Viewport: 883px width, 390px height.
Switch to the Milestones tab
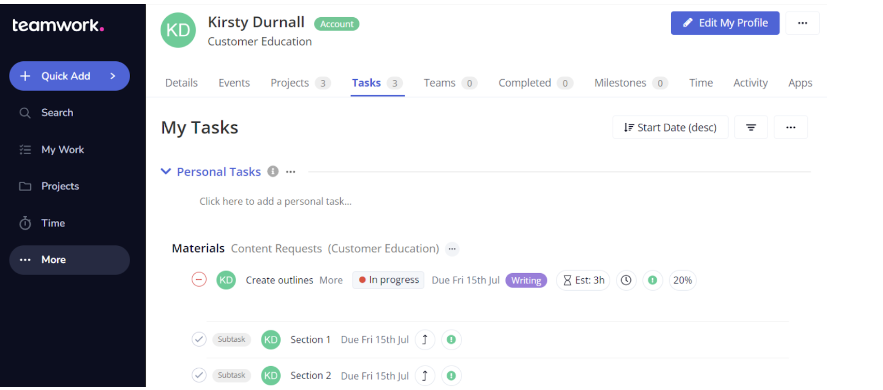(x=631, y=83)
